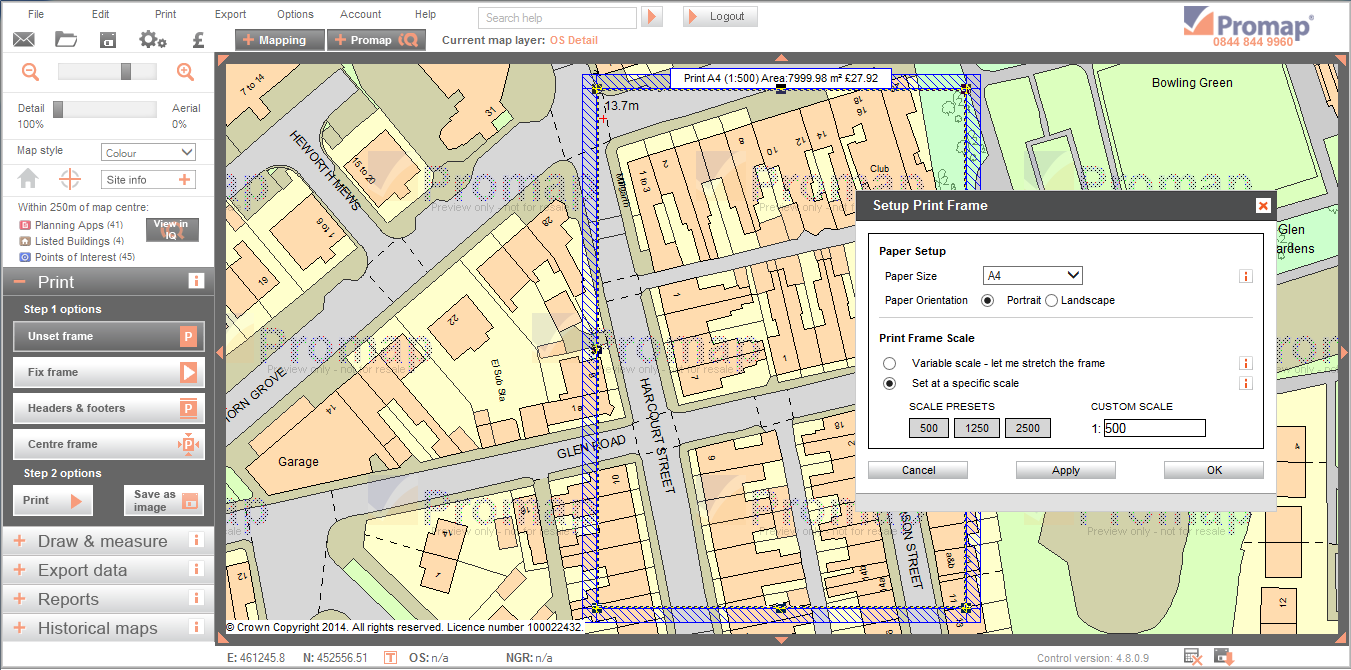1351x670 pixels.
Task: Open the Paper Size dropdown
Action: tap(1033, 276)
